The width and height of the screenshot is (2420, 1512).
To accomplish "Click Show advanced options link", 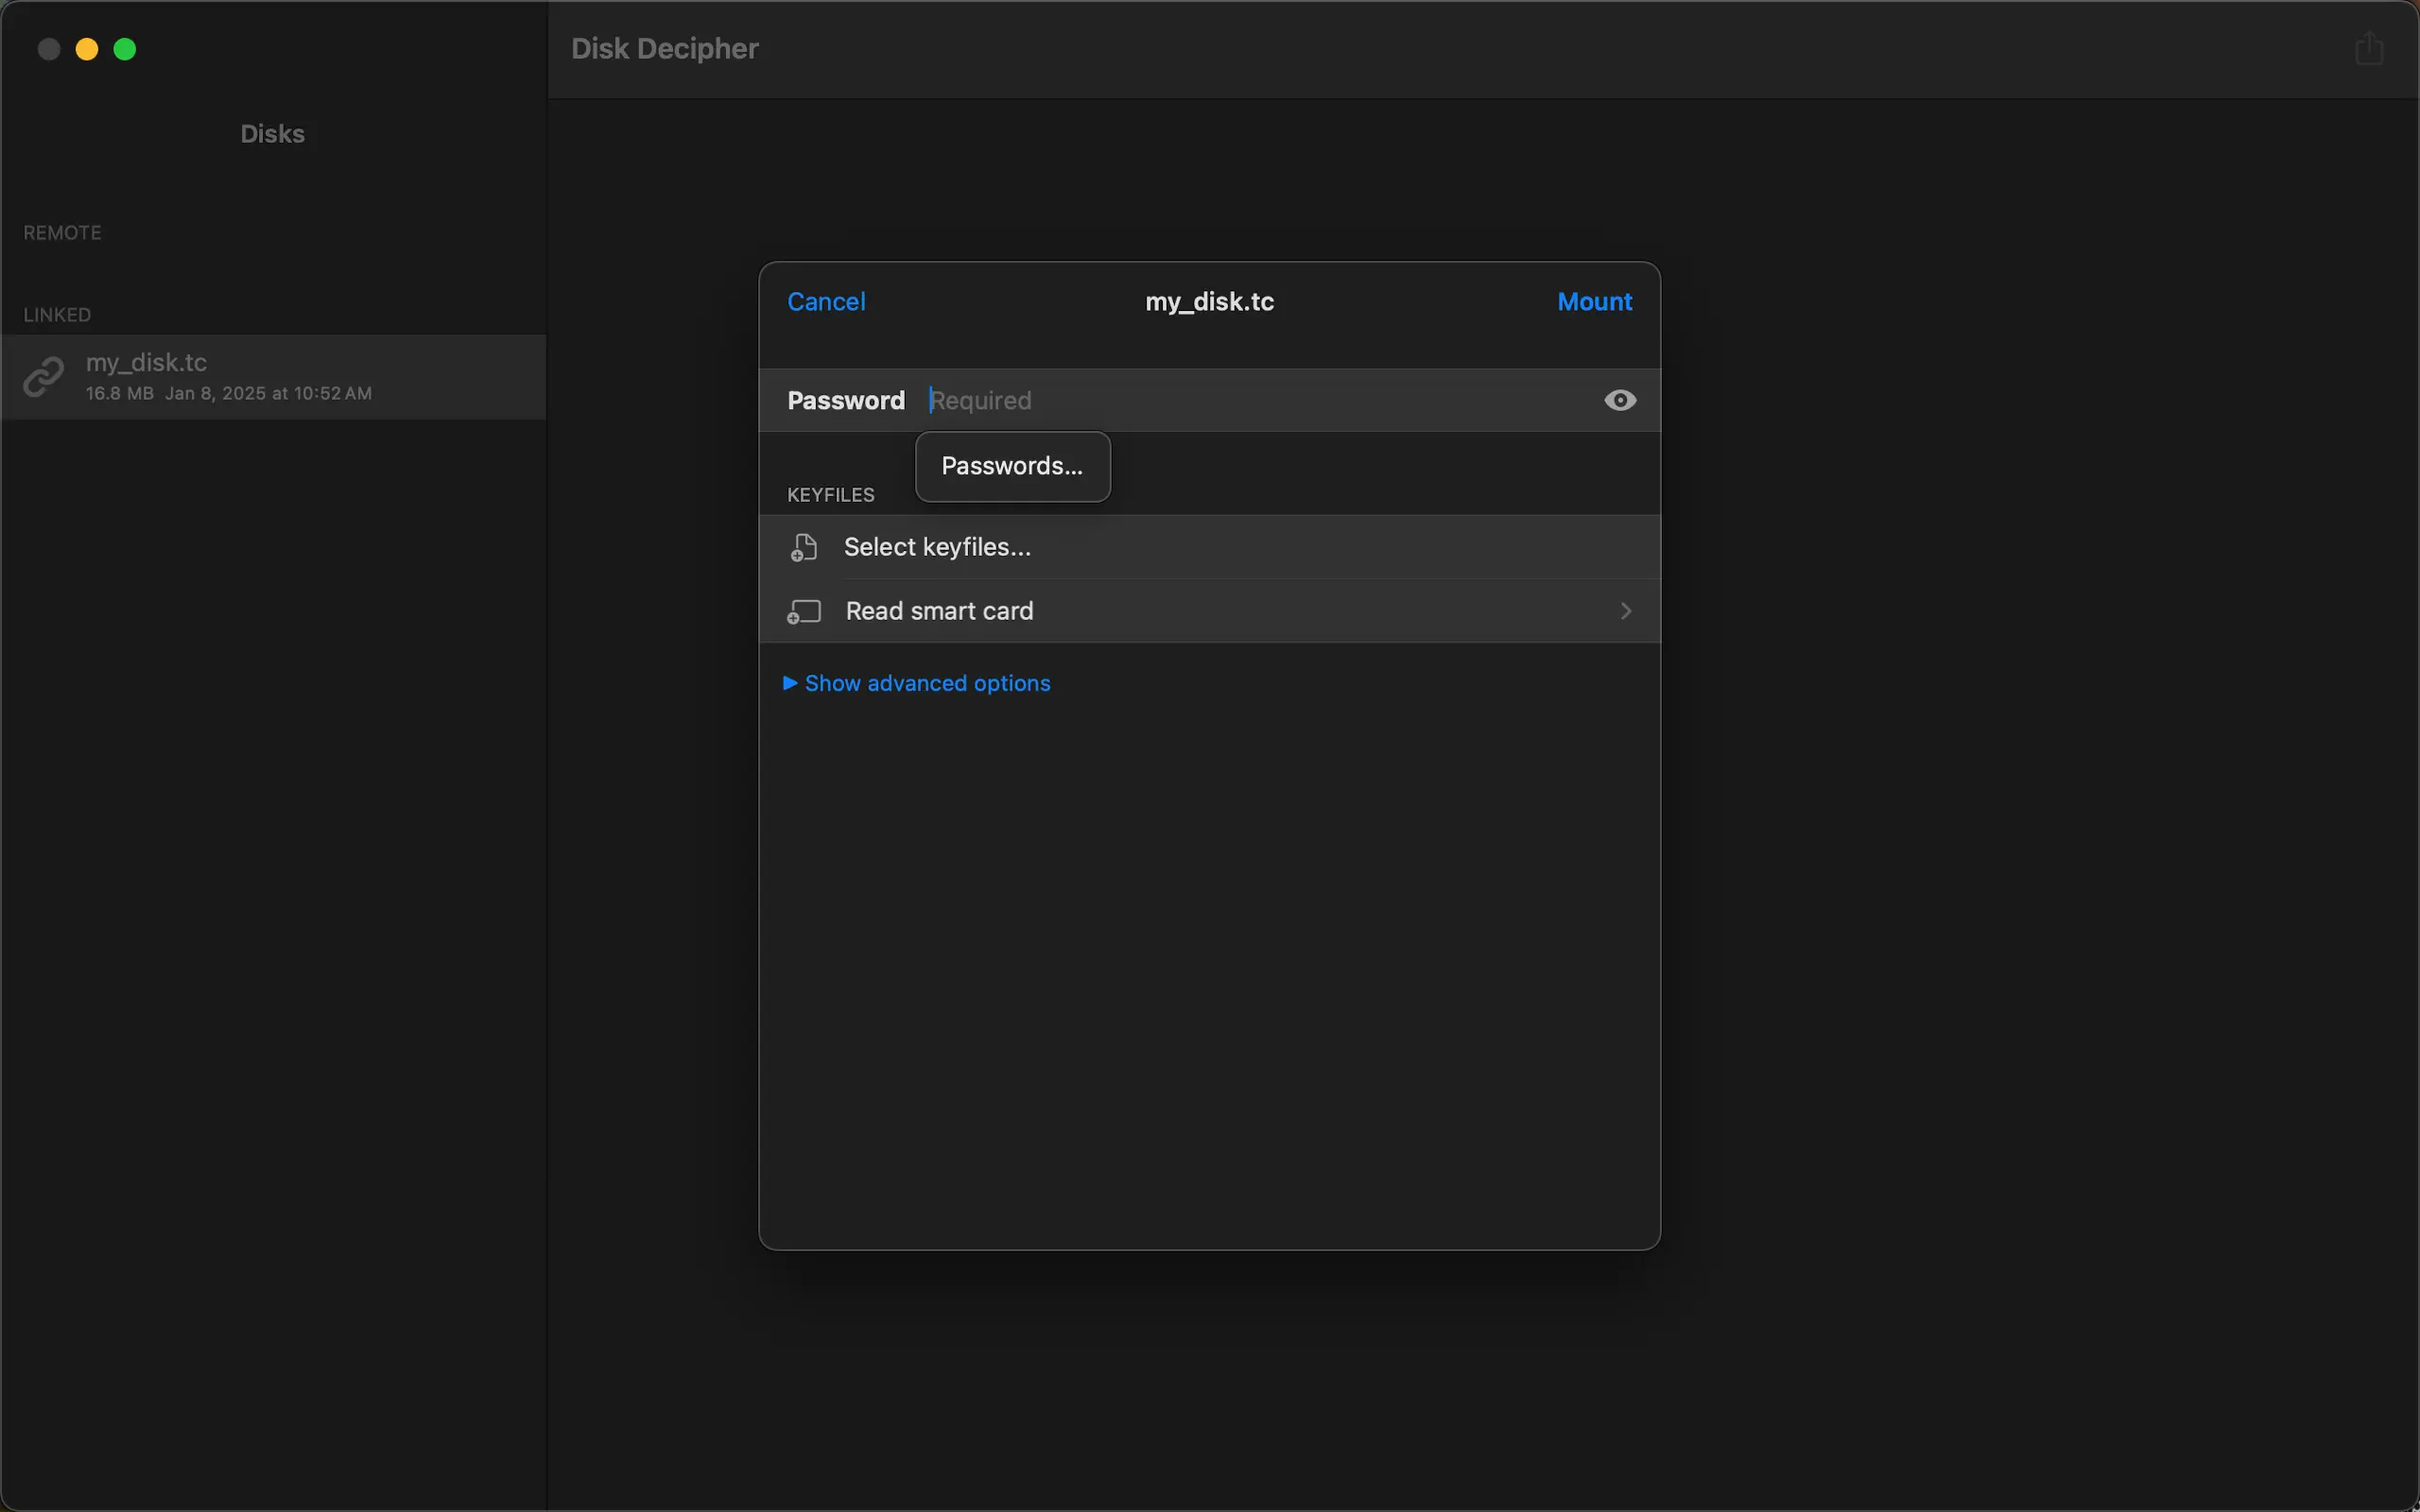I will [927, 683].
